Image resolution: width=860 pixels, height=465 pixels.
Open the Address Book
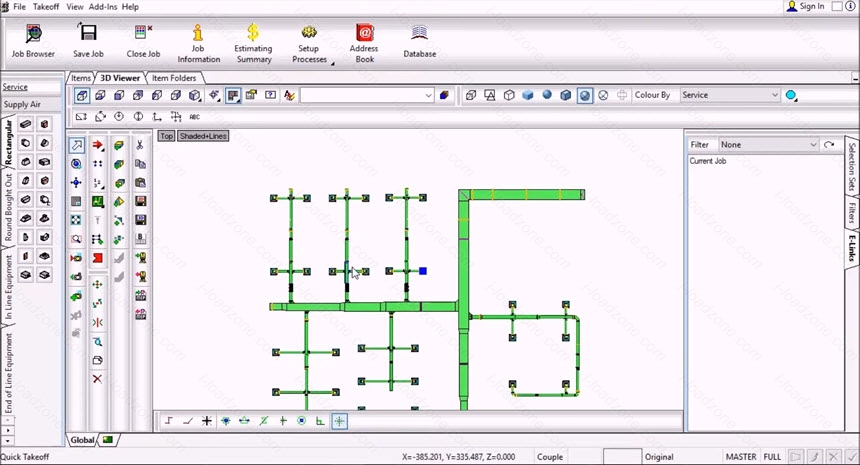(x=364, y=43)
